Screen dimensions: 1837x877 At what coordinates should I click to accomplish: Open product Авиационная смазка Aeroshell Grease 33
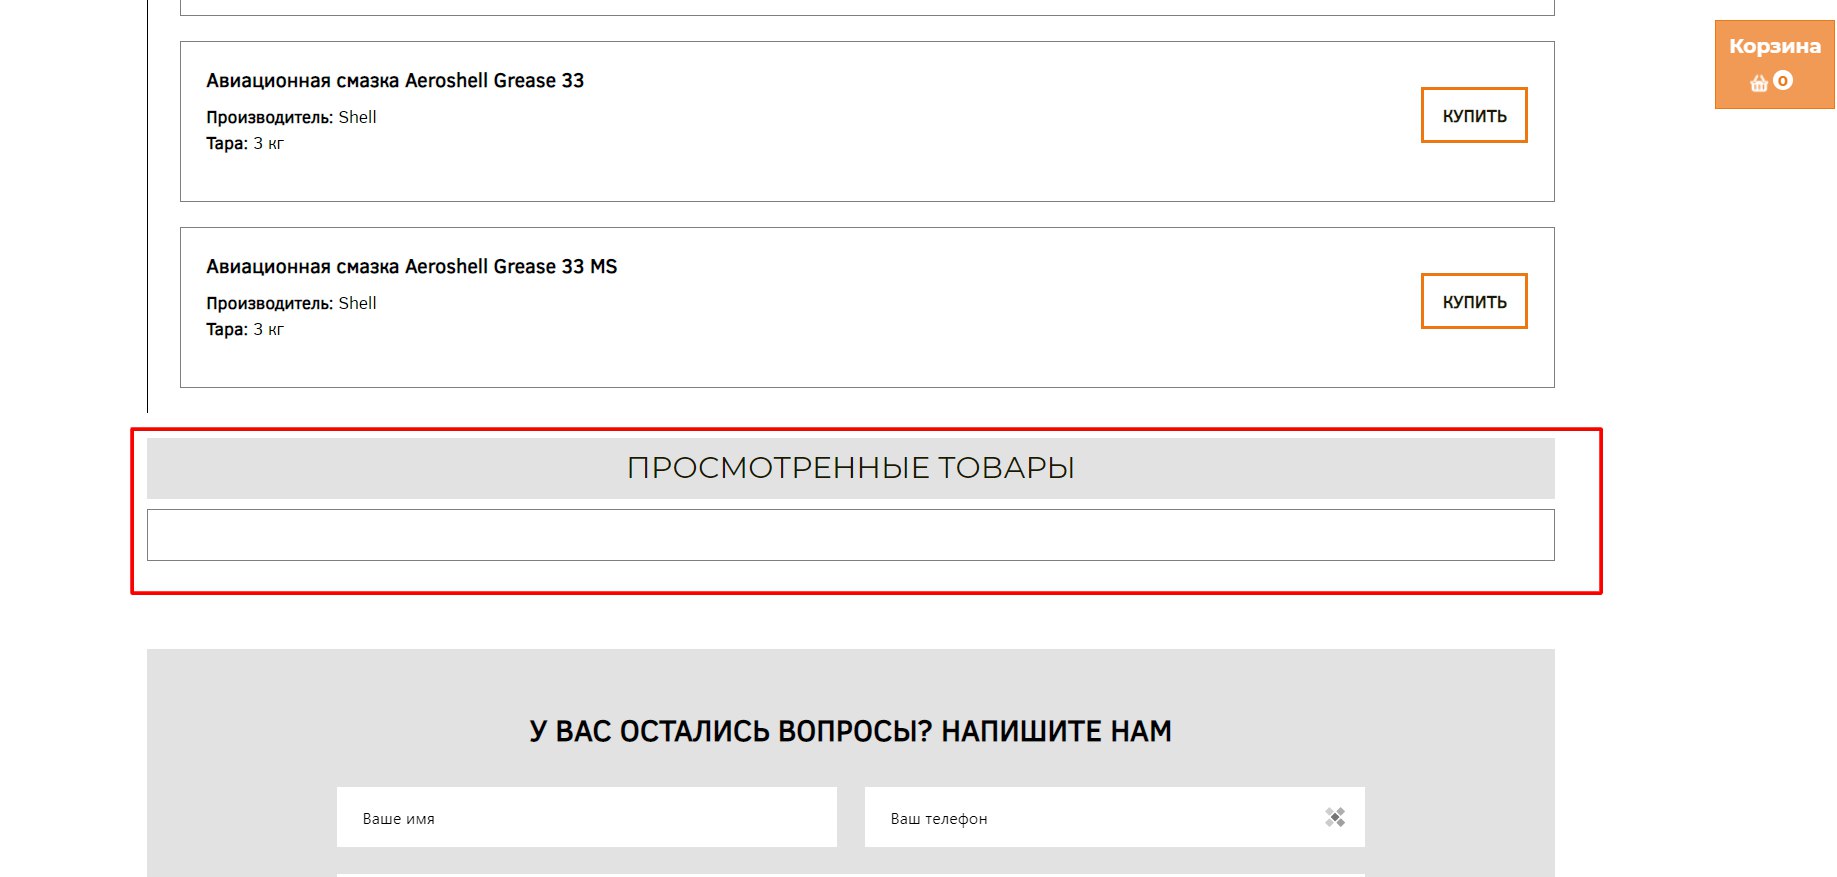pyautogui.click(x=395, y=80)
